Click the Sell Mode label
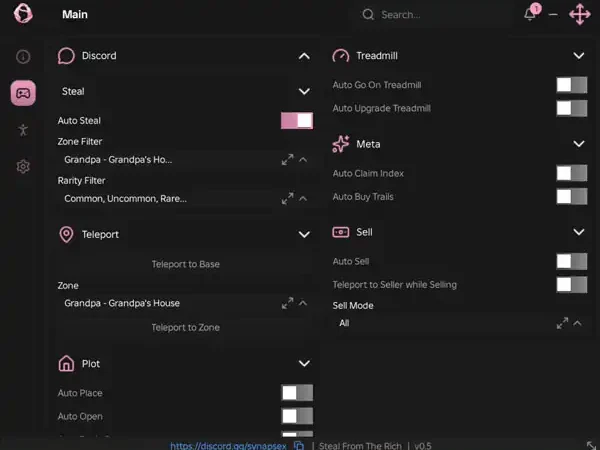Screen dimensions: 600x450 (353, 306)
